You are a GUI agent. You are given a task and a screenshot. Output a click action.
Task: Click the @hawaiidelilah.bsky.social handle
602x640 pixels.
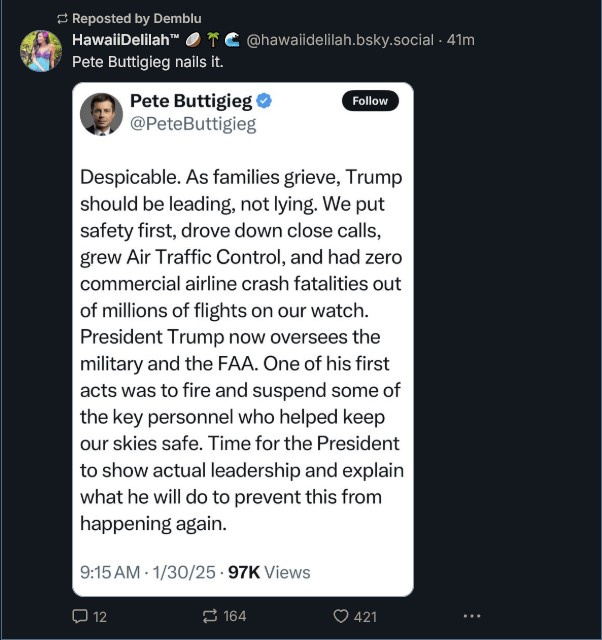(340, 40)
